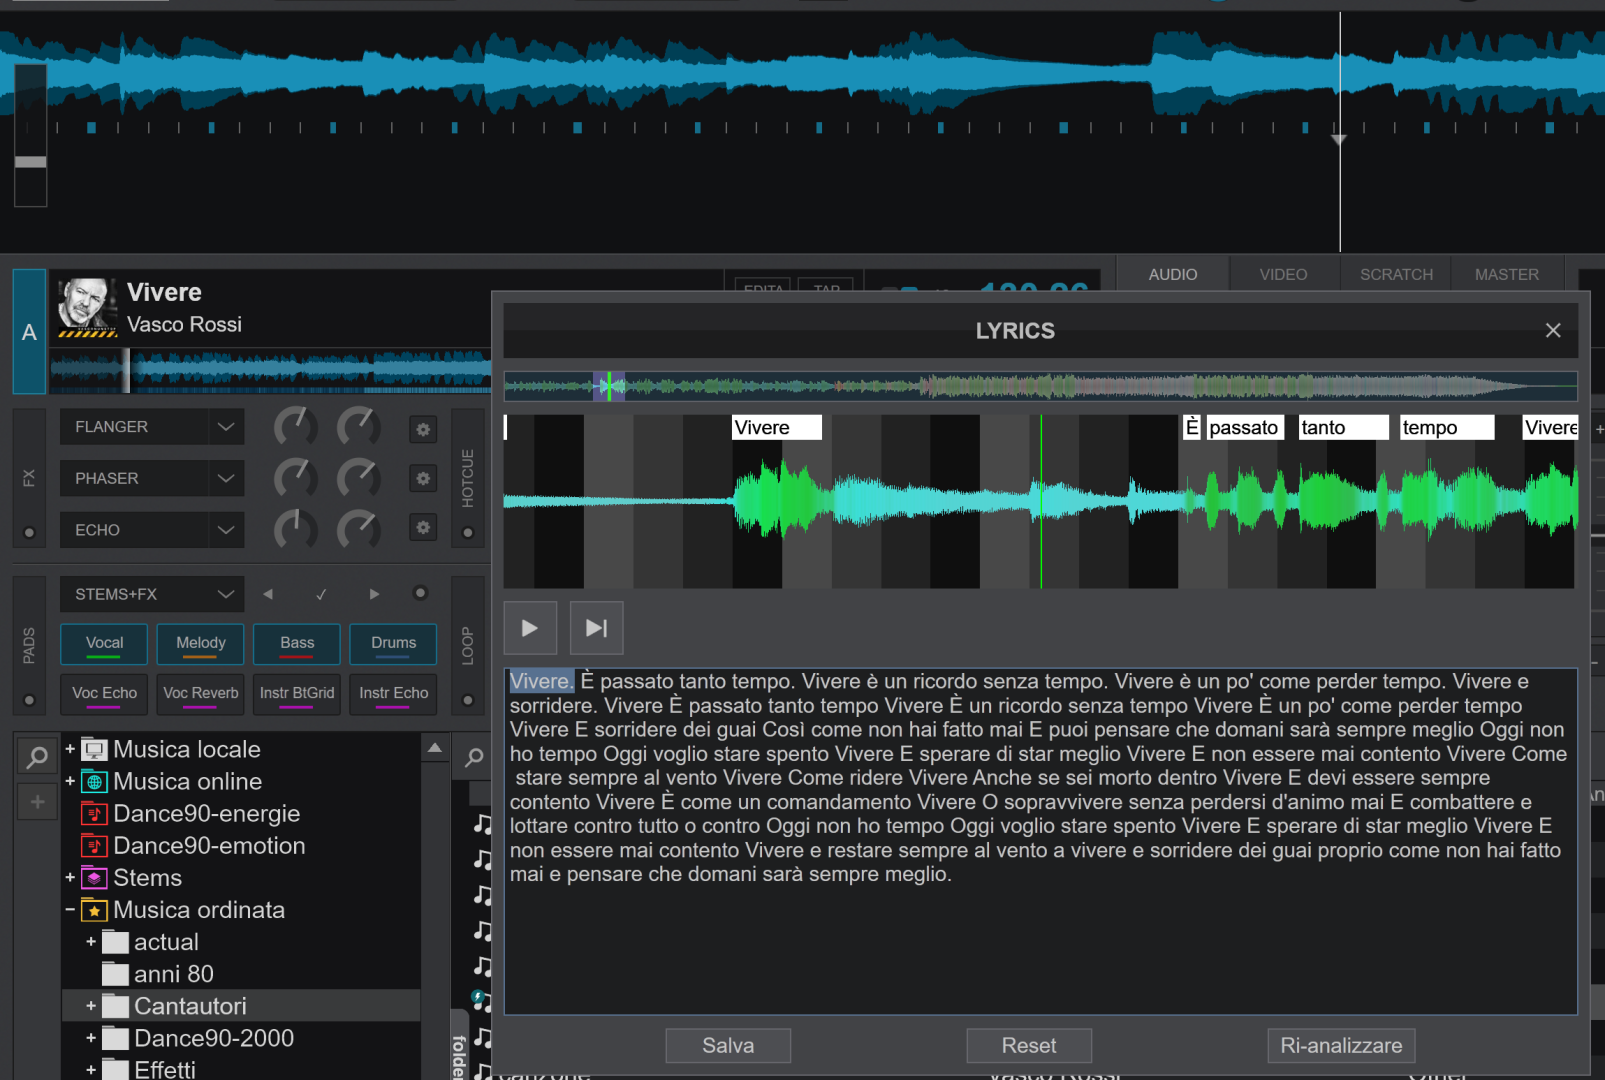Switch to the SCRATCH tab
The height and width of the screenshot is (1080, 1605).
[1396, 274]
